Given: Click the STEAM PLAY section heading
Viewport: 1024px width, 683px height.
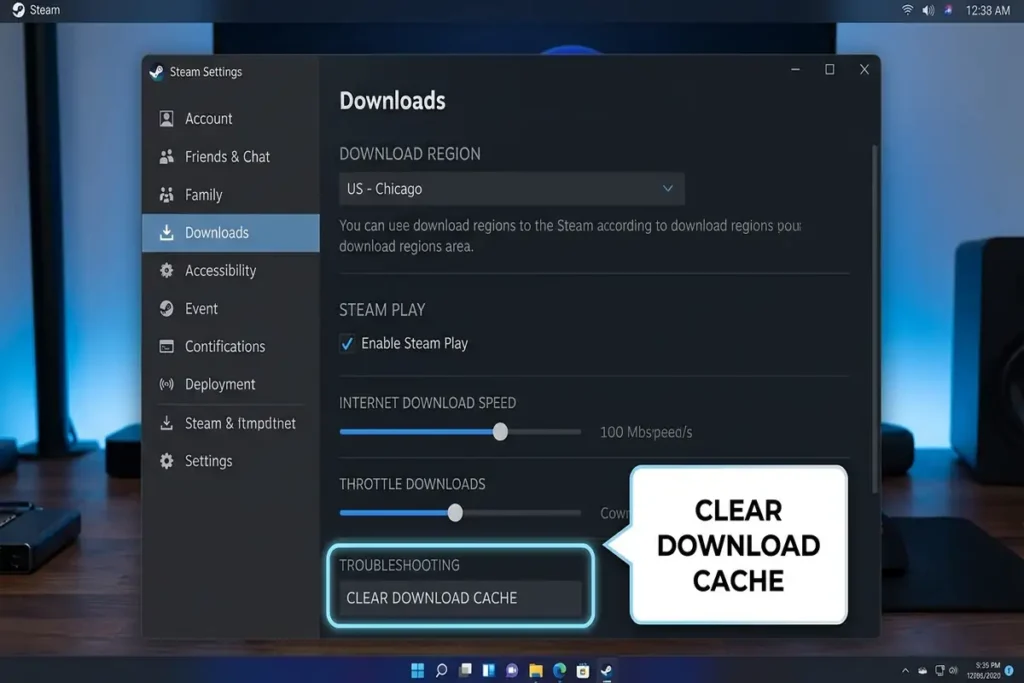Looking at the screenshot, I should click(x=382, y=310).
